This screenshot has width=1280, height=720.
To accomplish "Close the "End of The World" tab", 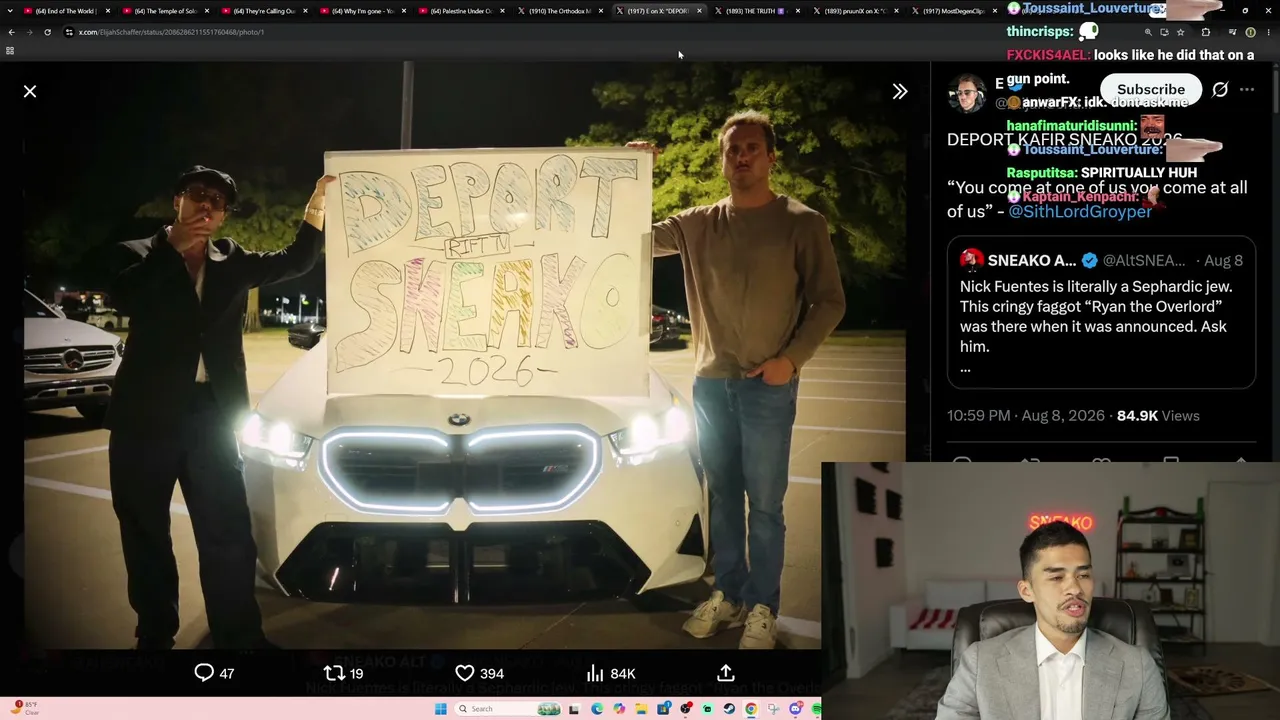I will point(108,11).
